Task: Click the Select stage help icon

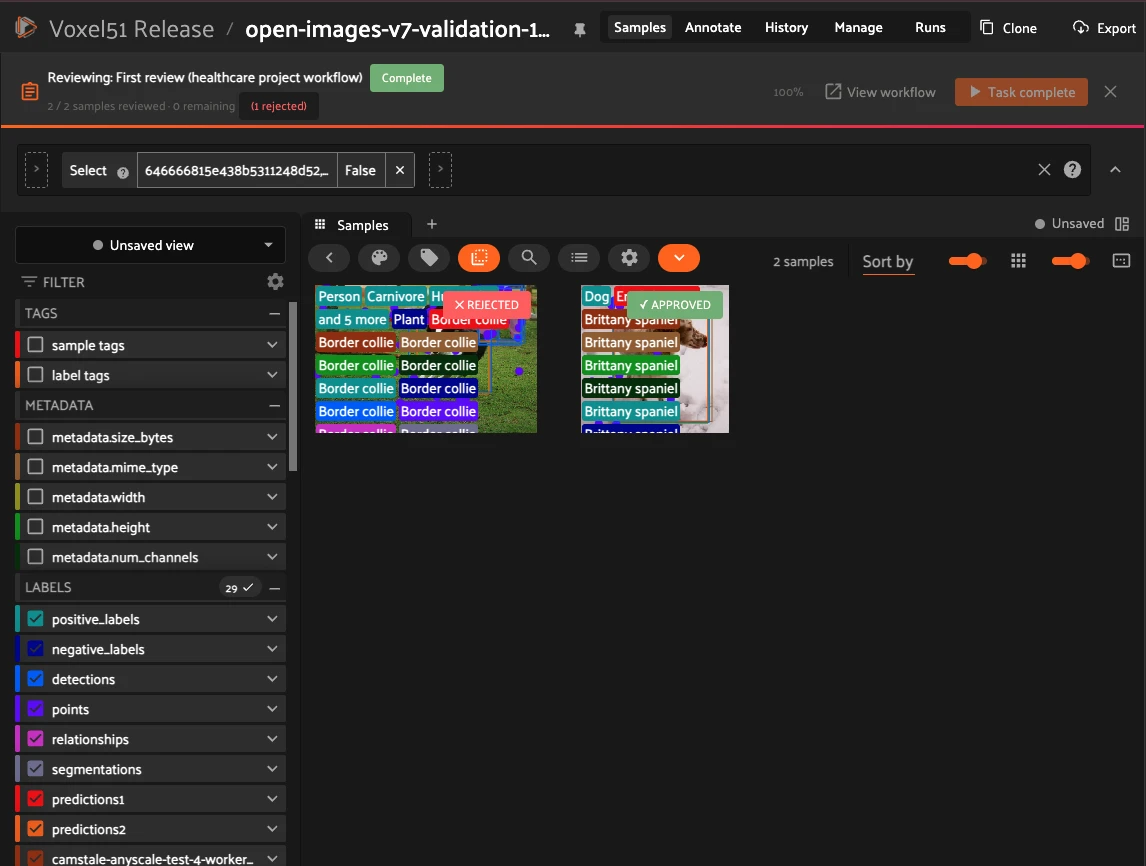Action: [123, 172]
